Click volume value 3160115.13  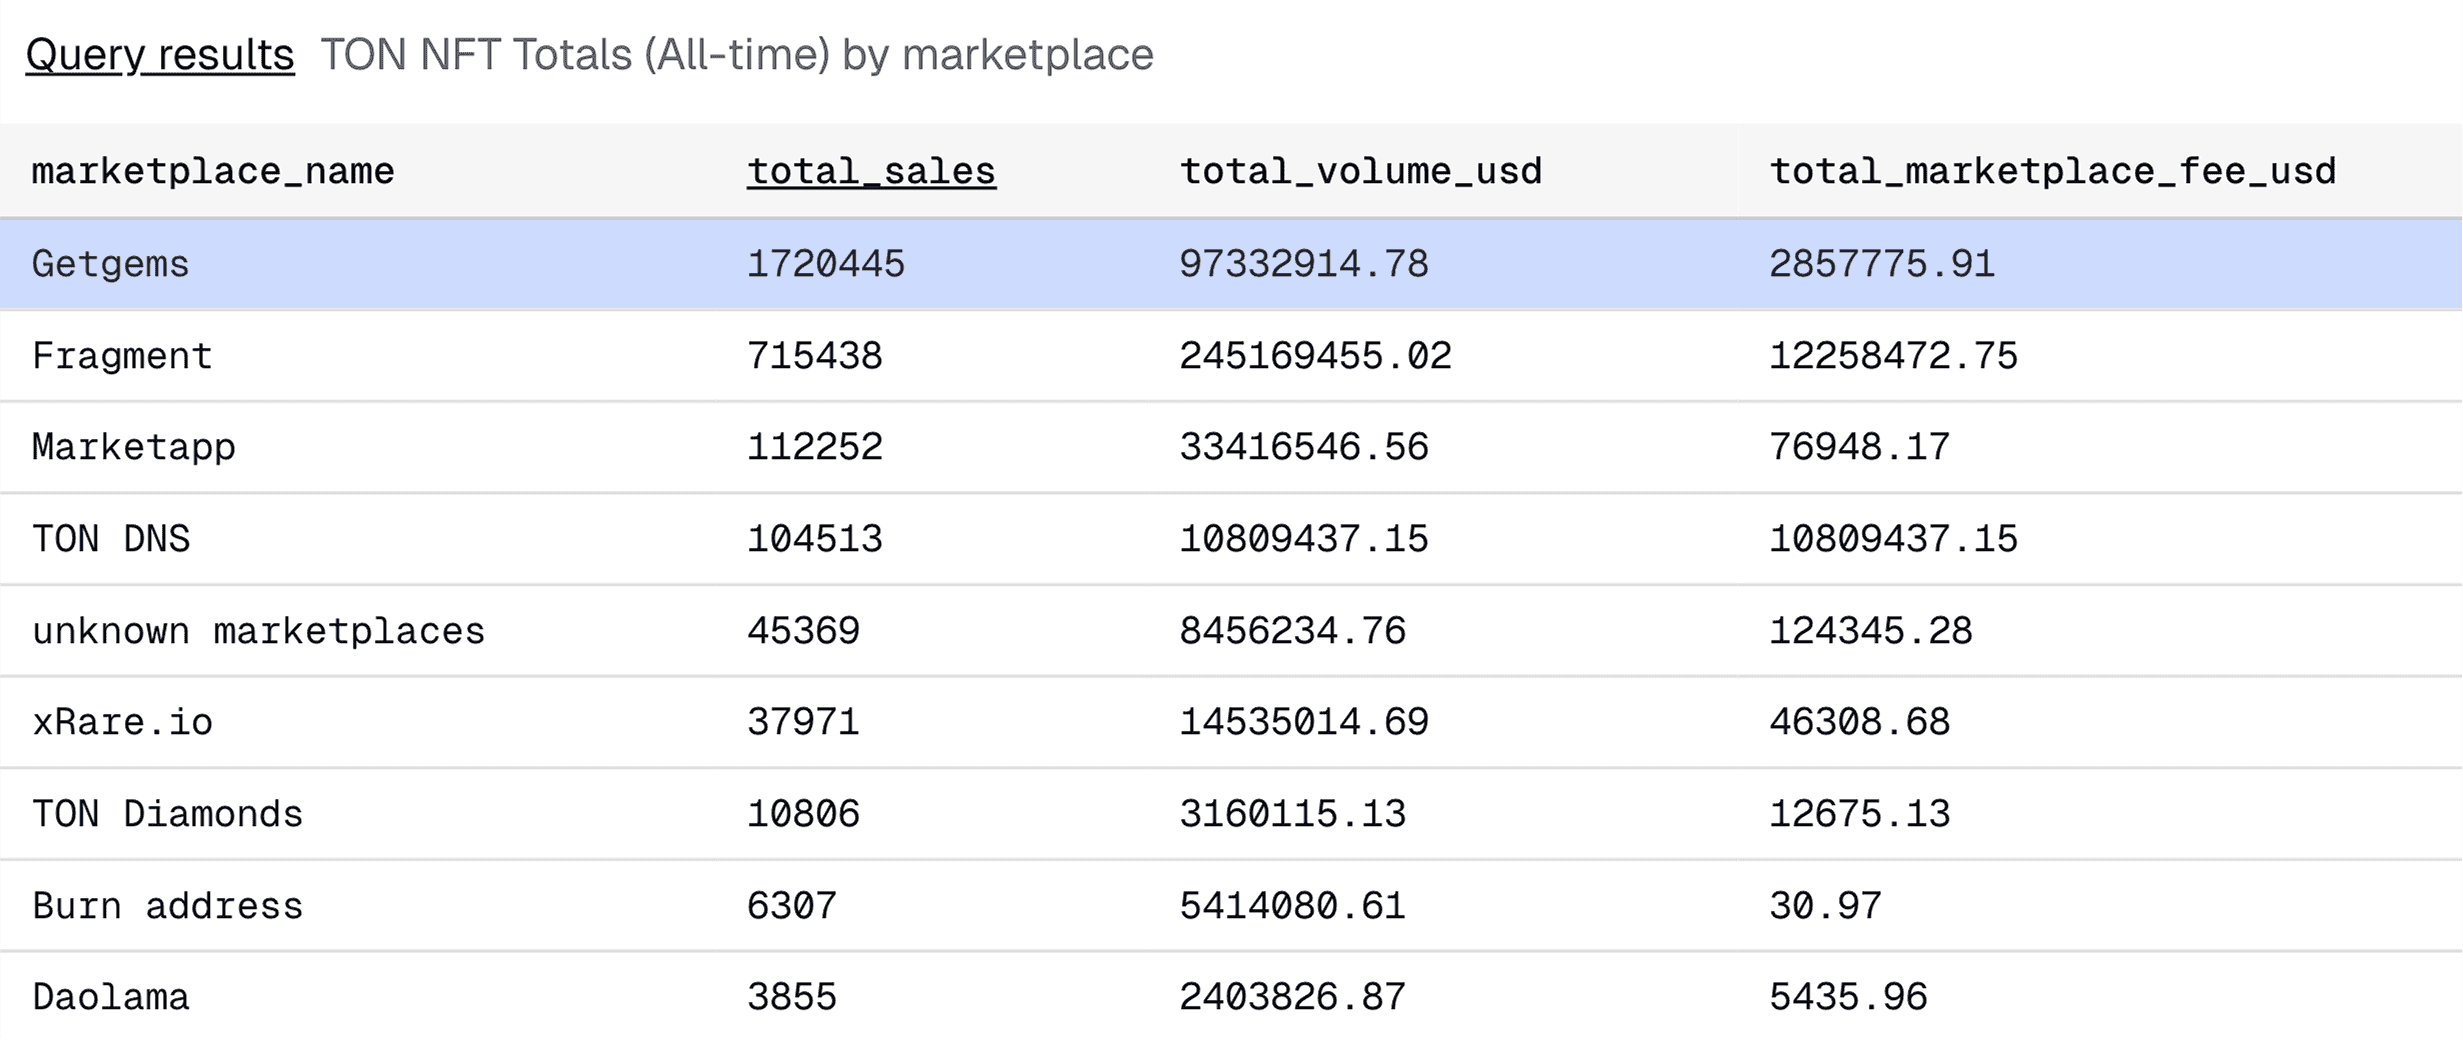1293,814
